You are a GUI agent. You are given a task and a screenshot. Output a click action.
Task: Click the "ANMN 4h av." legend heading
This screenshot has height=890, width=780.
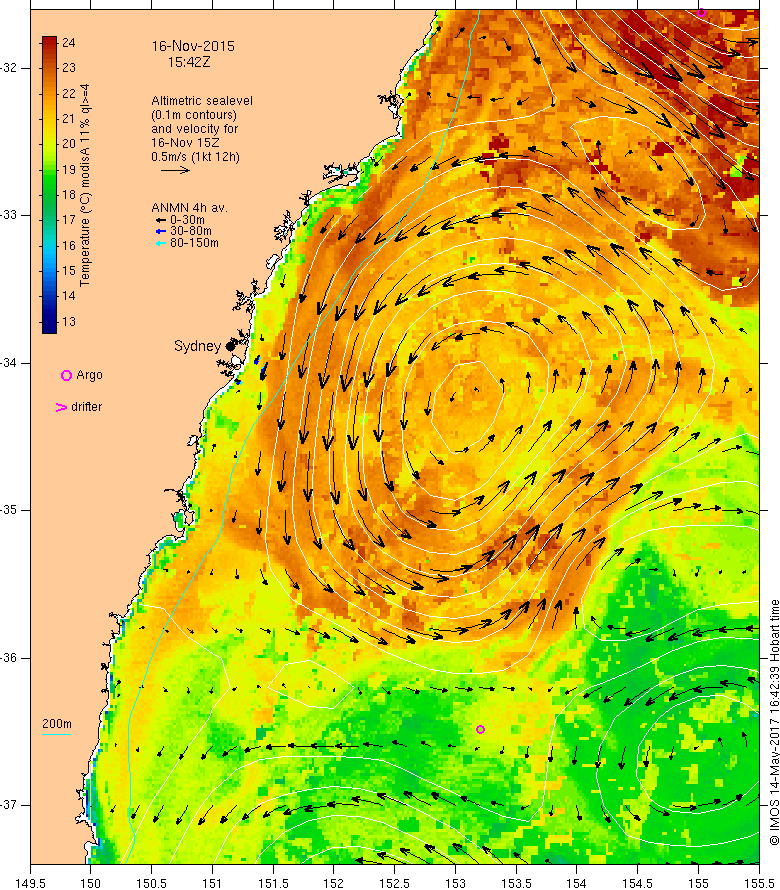tap(189, 208)
